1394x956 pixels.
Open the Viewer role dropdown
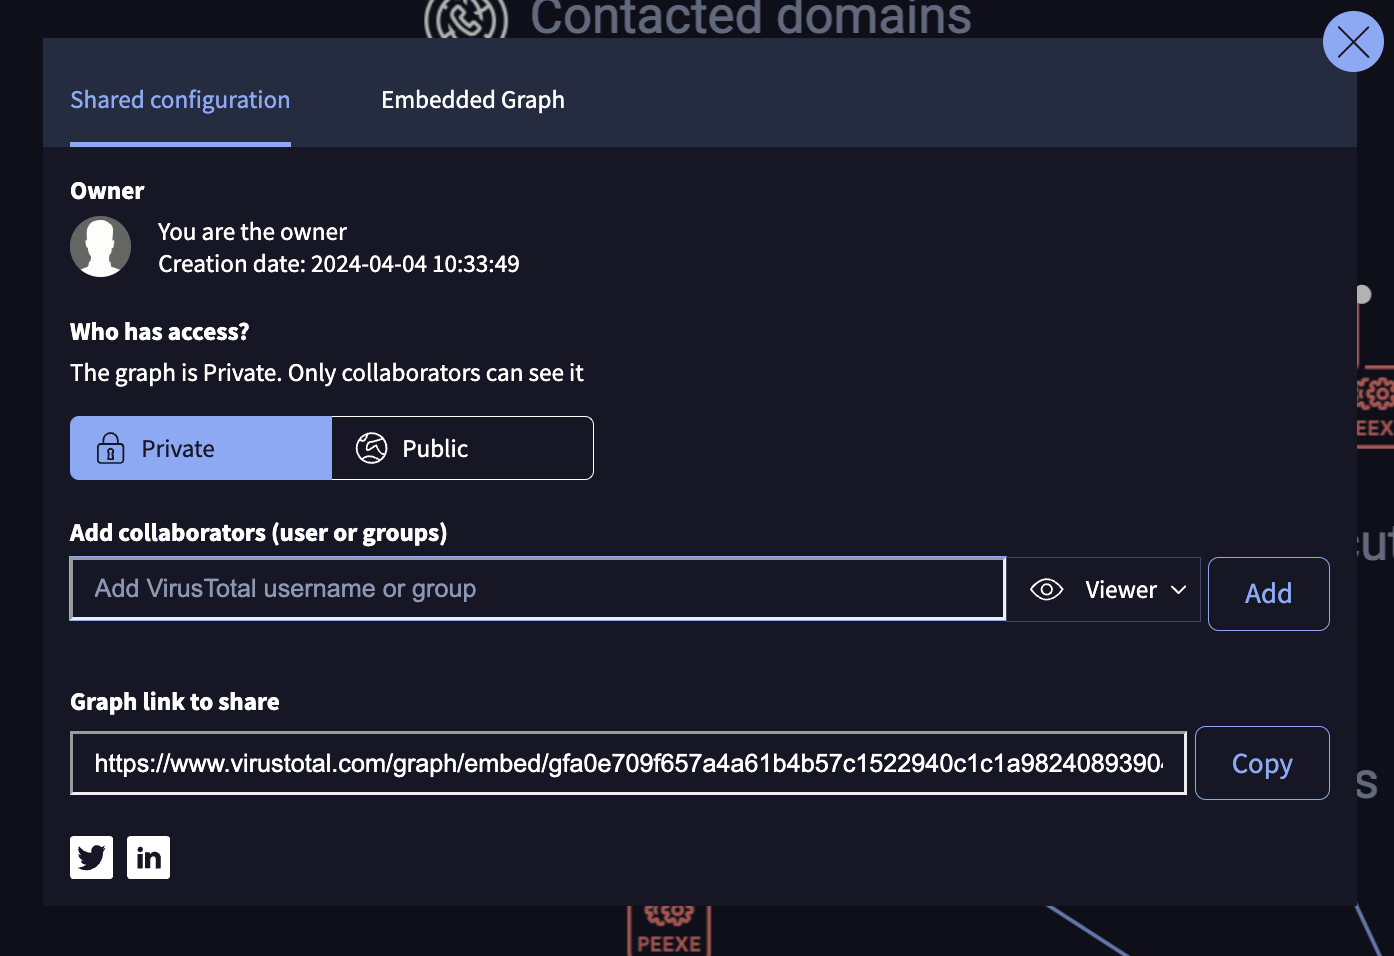point(1104,590)
